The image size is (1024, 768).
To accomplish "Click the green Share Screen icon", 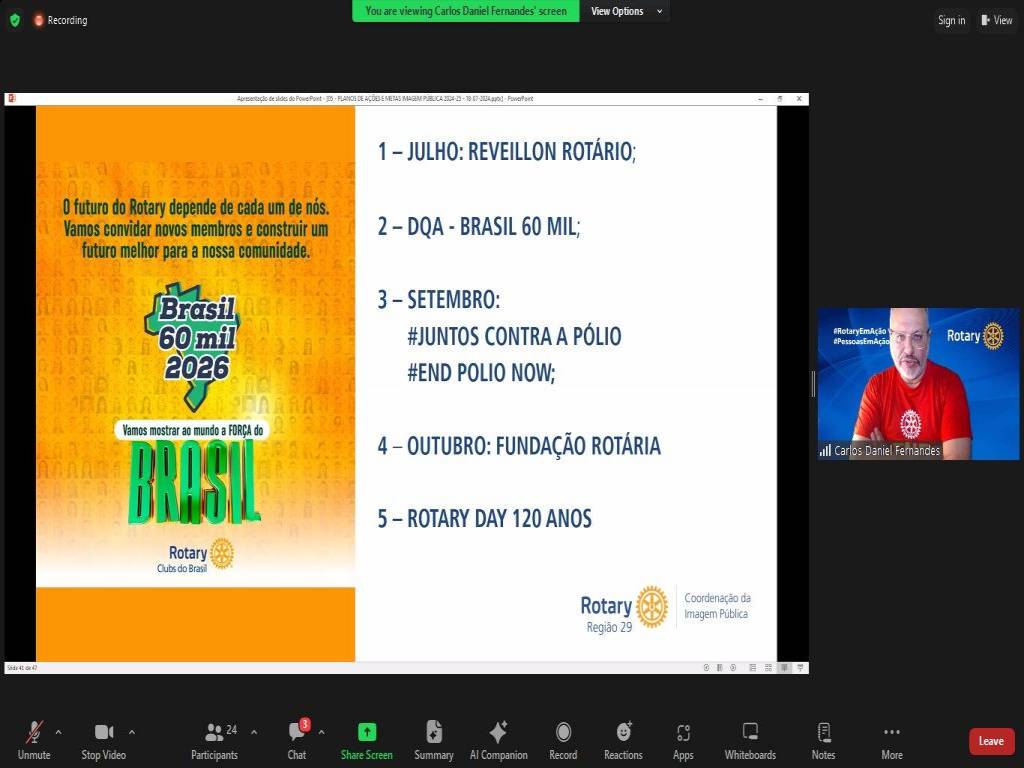I will [x=367, y=732].
